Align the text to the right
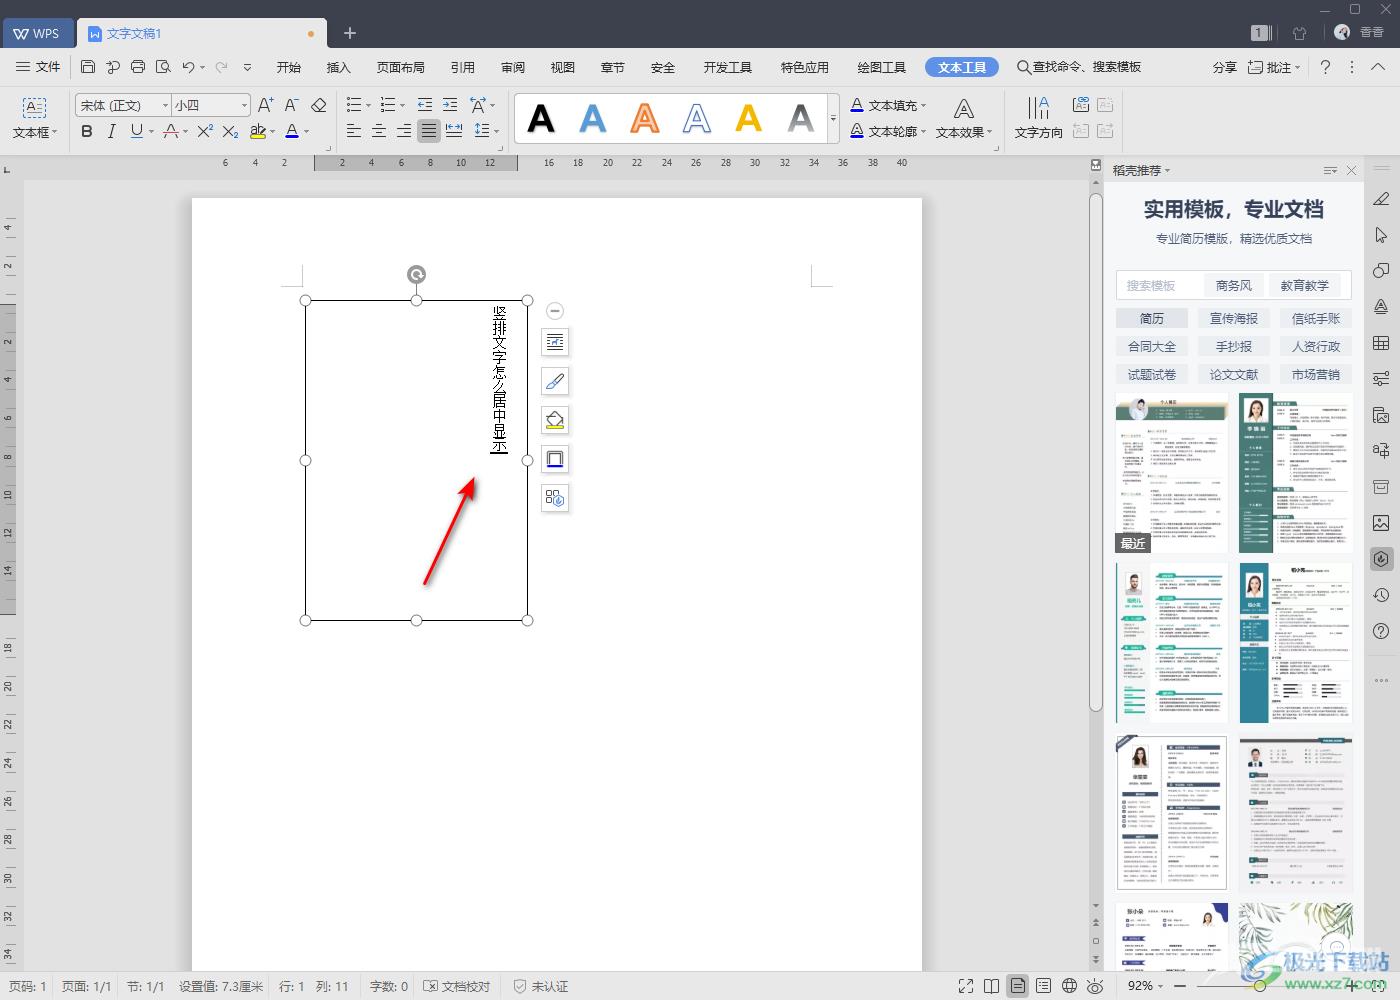 point(404,131)
